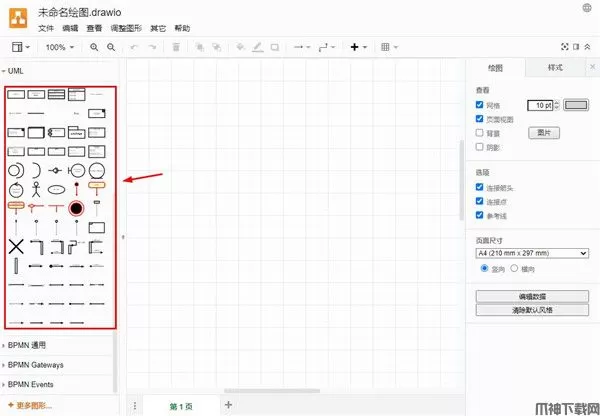The height and width of the screenshot is (416, 600).
Task: Toggle the 连接点 checkbox
Action: (x=479, y=201)
